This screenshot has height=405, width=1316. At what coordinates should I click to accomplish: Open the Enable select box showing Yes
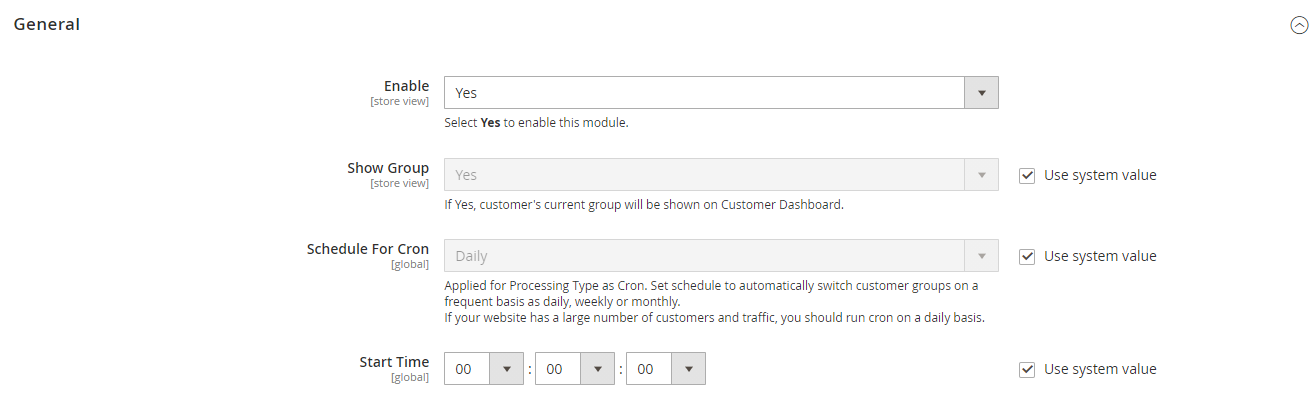pos(721,93)
